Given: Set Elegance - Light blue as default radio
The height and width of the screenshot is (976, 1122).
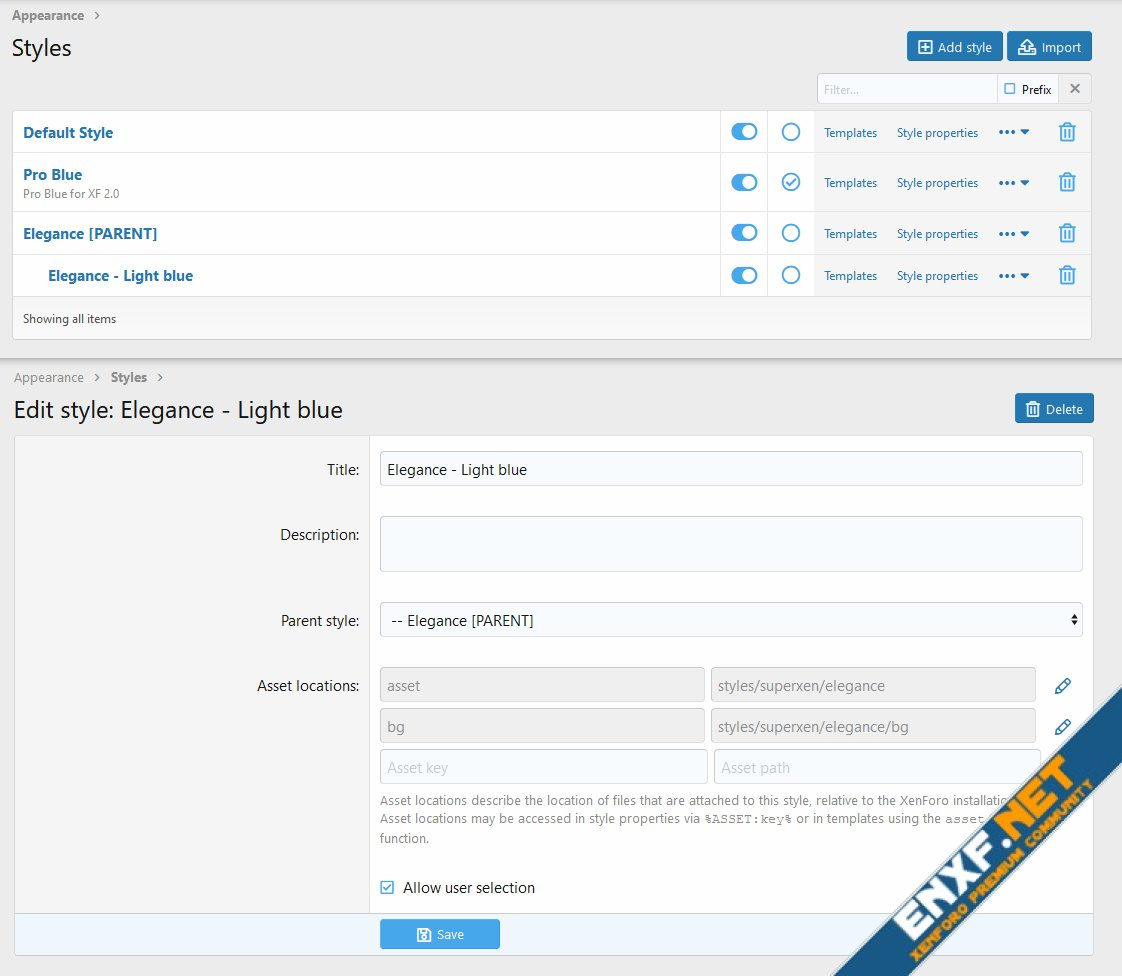Looking at the screenshot, I should coord(791,275).
